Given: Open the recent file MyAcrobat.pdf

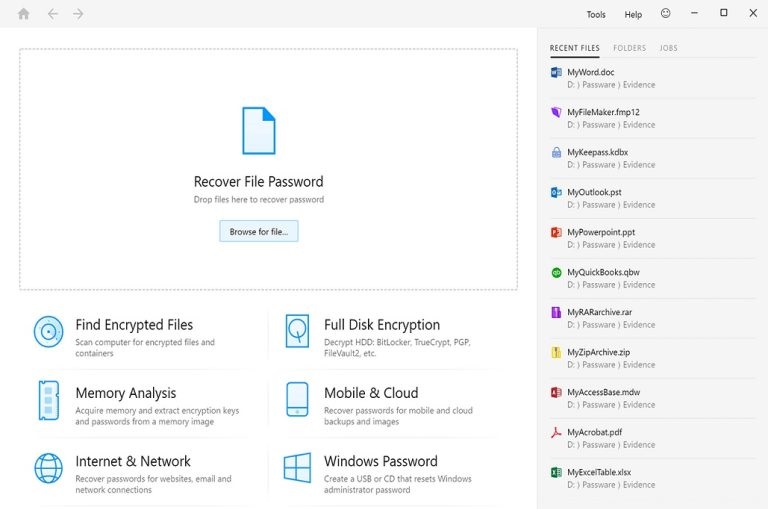Looking at the screenshot, I should pyautogui.click(x=595, y=432).
